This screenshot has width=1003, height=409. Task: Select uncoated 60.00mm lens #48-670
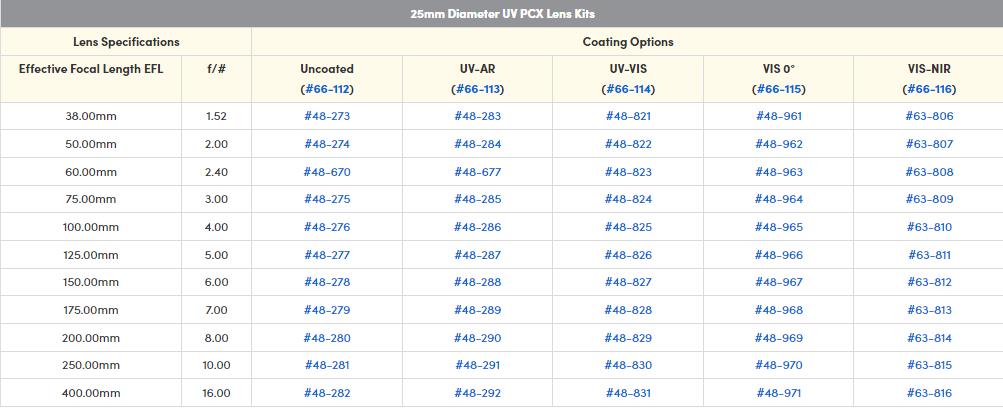tap(327, 172)
